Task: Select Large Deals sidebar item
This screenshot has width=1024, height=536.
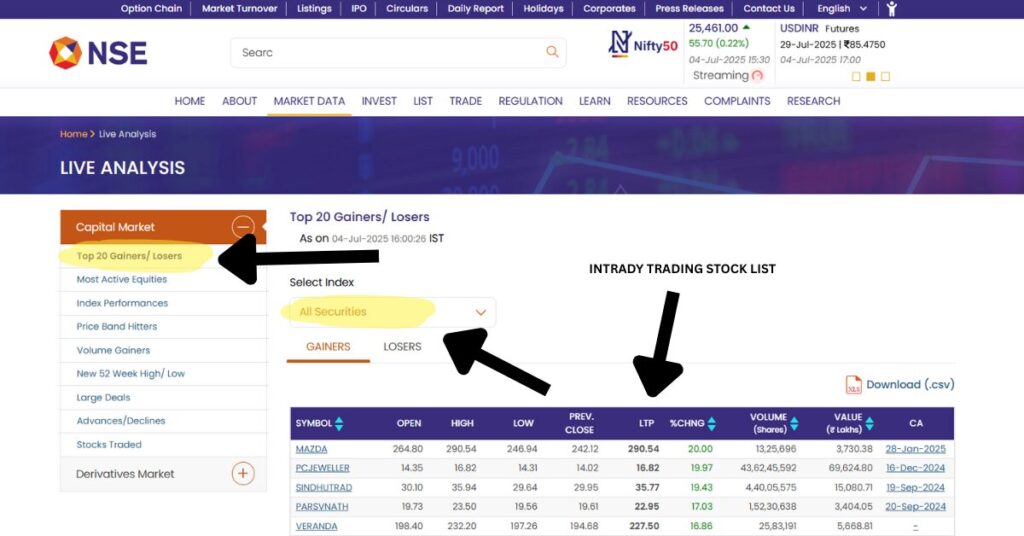Action: (103, 397)
